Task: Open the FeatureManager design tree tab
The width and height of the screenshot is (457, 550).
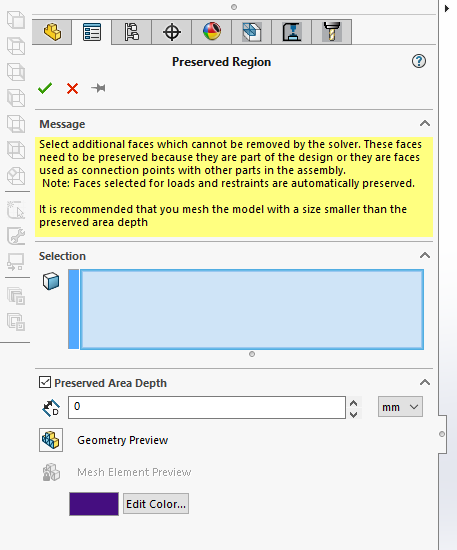Action: click(52, 32)
